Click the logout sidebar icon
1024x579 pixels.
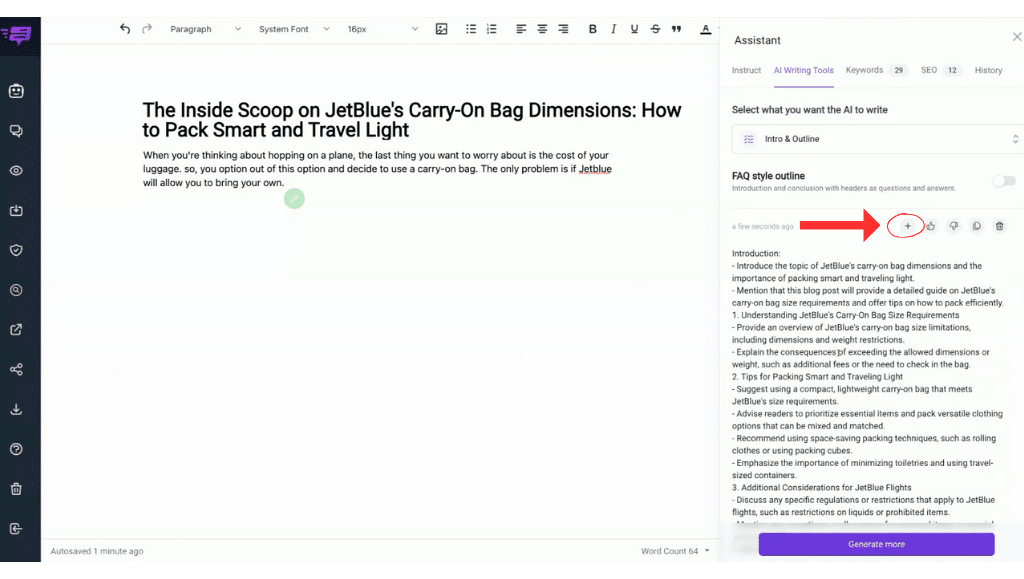click(x=16, y=529)
